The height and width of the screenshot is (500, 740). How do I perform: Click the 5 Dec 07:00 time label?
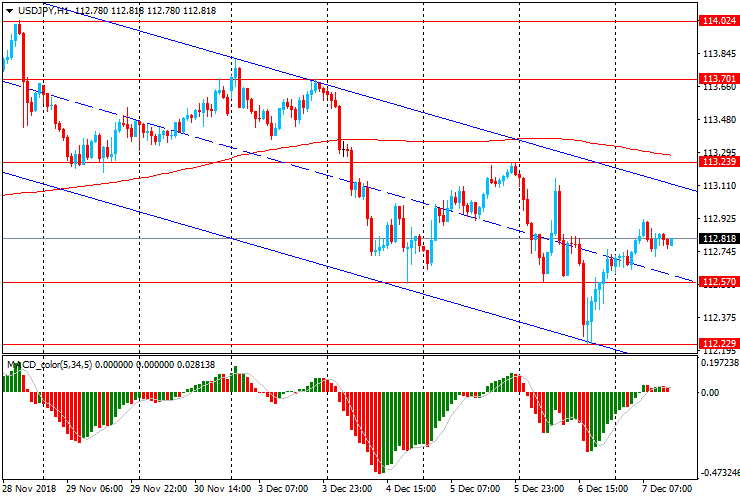coord(475,488)
